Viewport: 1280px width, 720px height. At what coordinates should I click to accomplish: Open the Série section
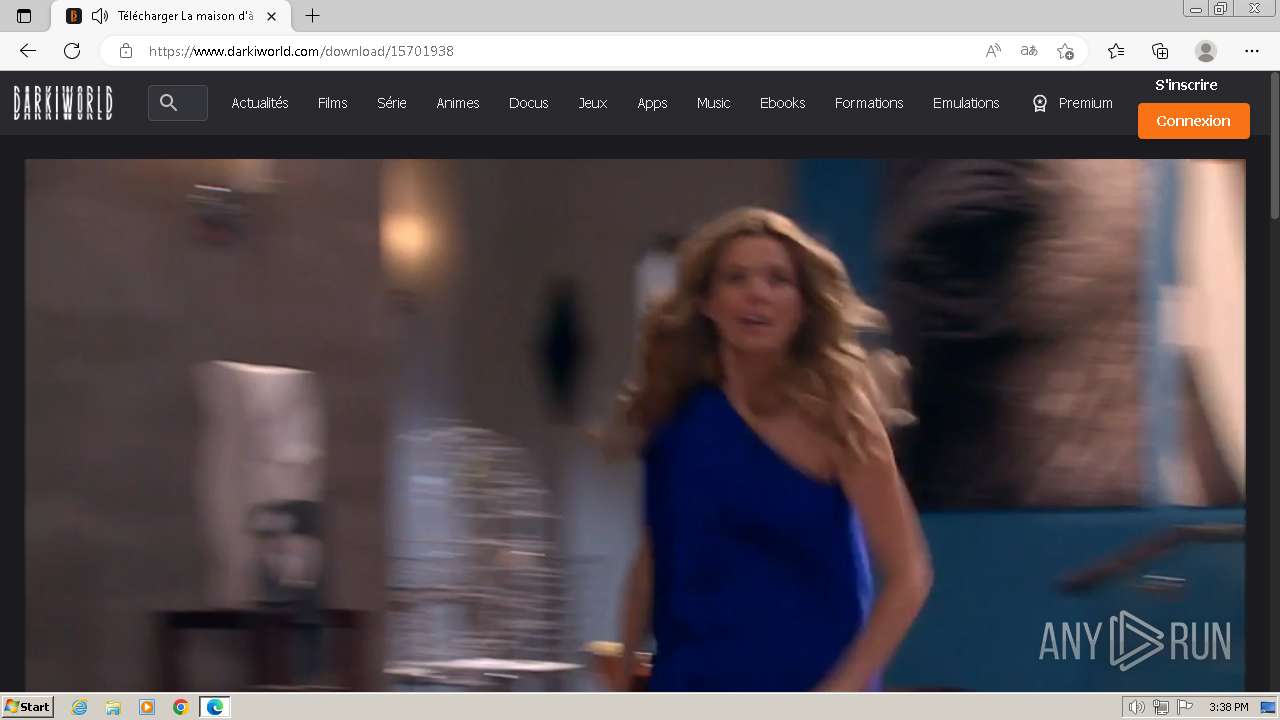[x=392, y=103]
